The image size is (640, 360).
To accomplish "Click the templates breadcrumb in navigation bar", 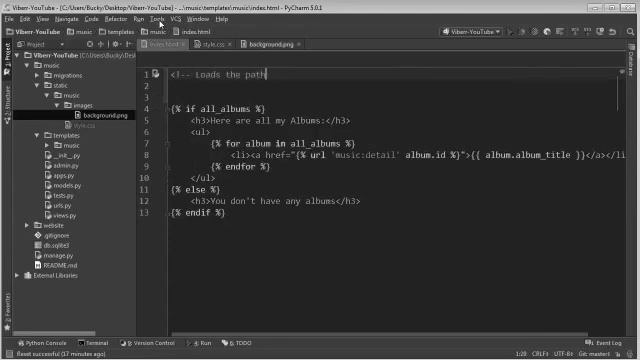I will click(116, 31).
